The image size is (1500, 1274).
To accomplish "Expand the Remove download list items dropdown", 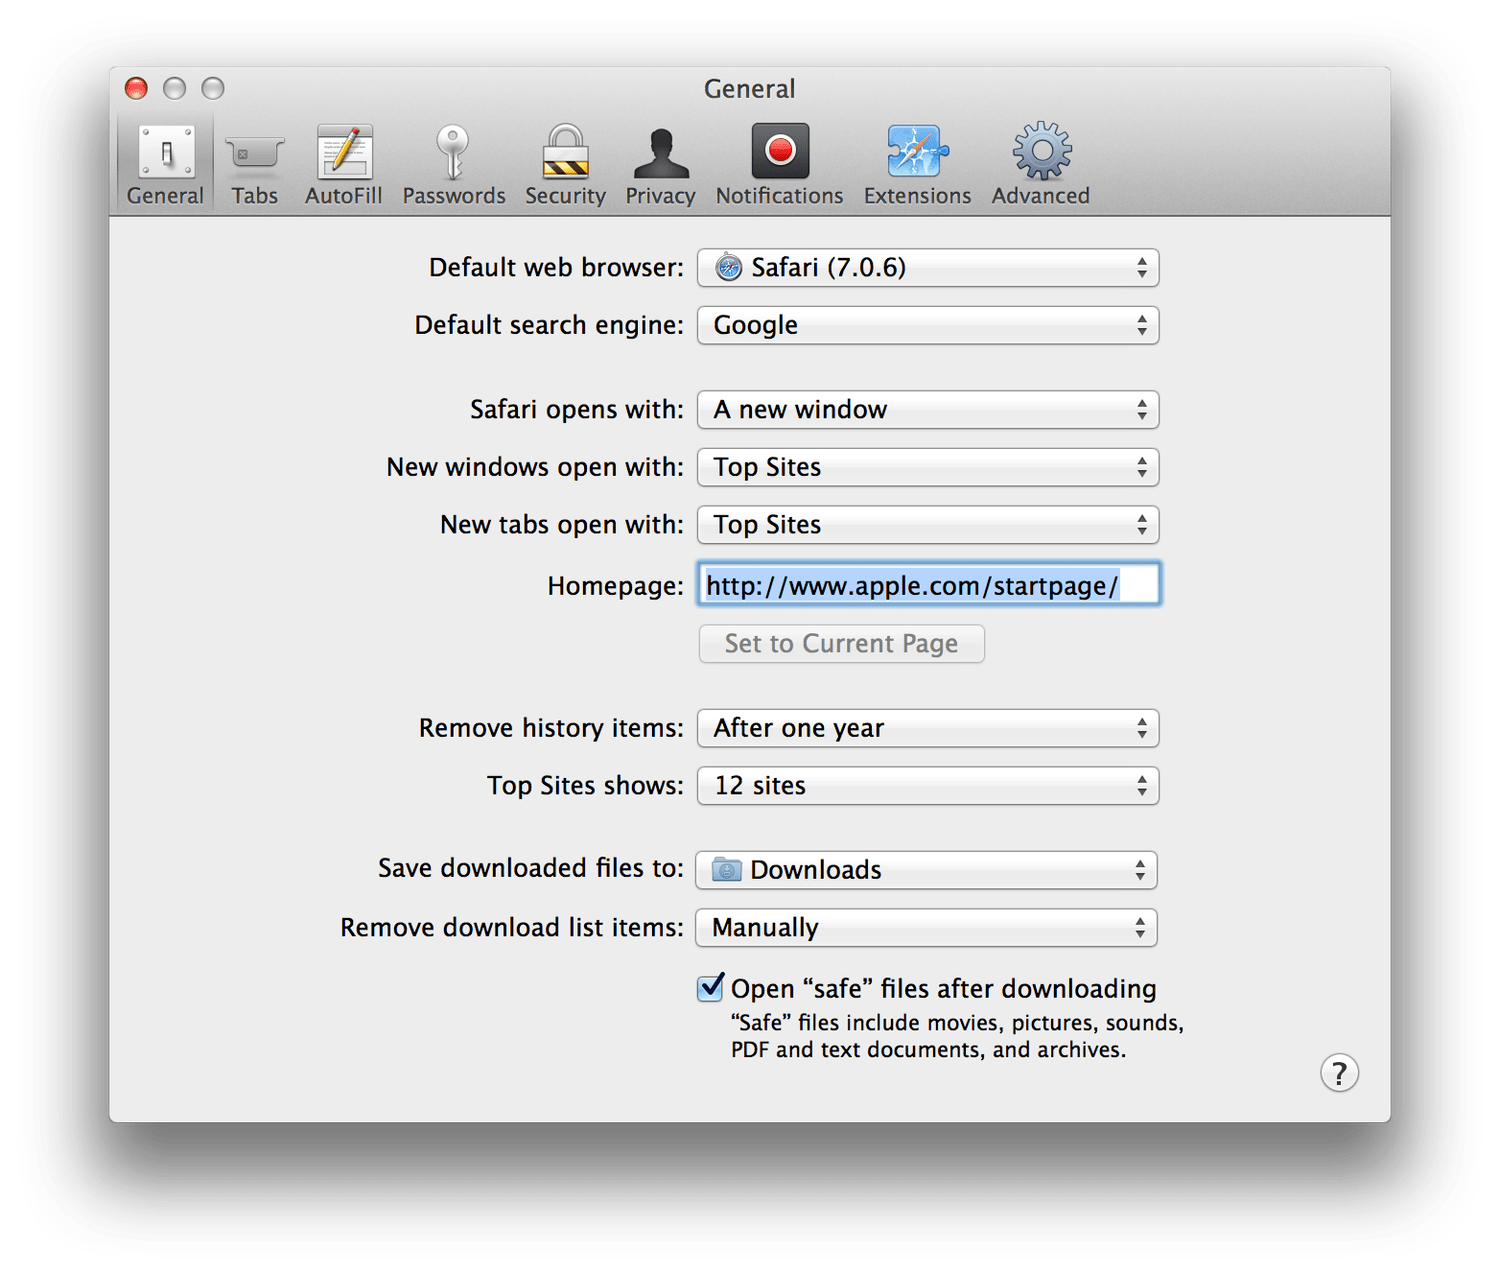I will 926,928.
